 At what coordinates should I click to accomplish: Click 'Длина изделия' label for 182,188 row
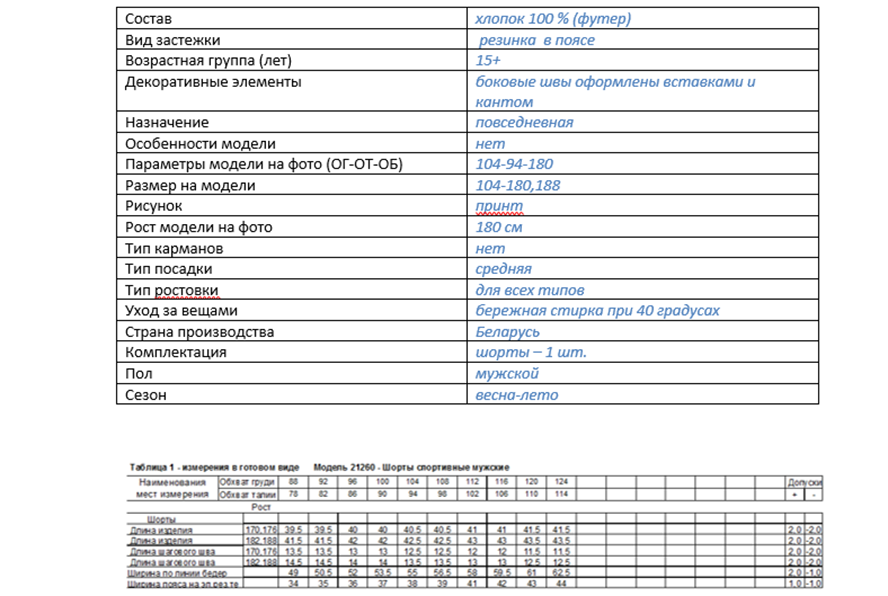point(161,540)
